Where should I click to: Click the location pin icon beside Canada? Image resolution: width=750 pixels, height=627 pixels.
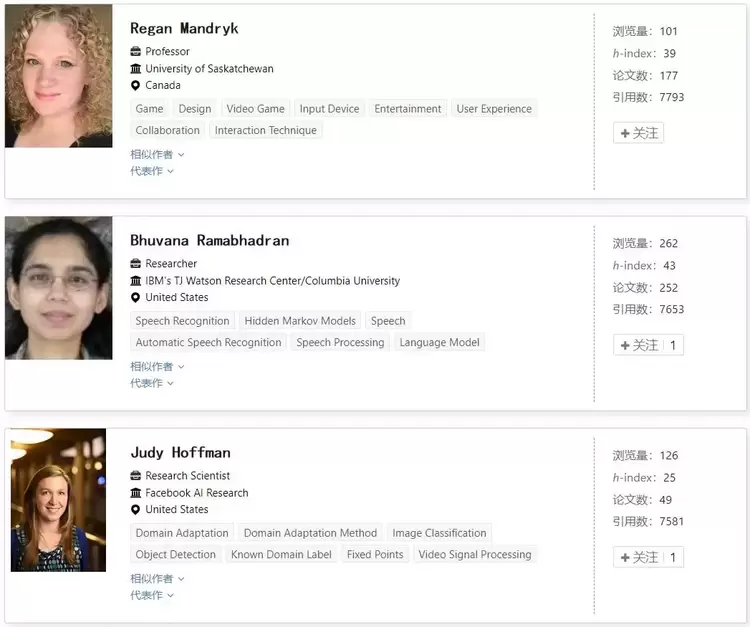click(136, 86)
